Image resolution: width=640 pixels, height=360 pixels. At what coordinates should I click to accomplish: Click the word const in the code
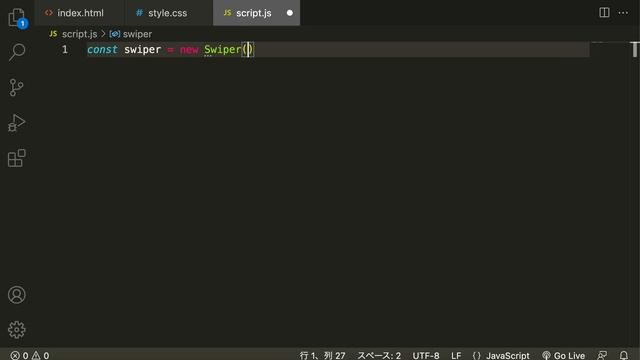point(102,49)
